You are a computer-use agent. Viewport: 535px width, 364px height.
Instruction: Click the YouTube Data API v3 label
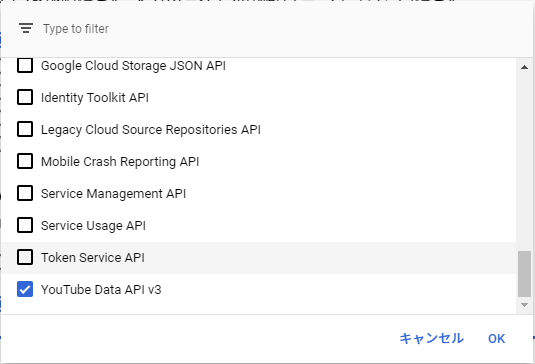click(101, 290)
